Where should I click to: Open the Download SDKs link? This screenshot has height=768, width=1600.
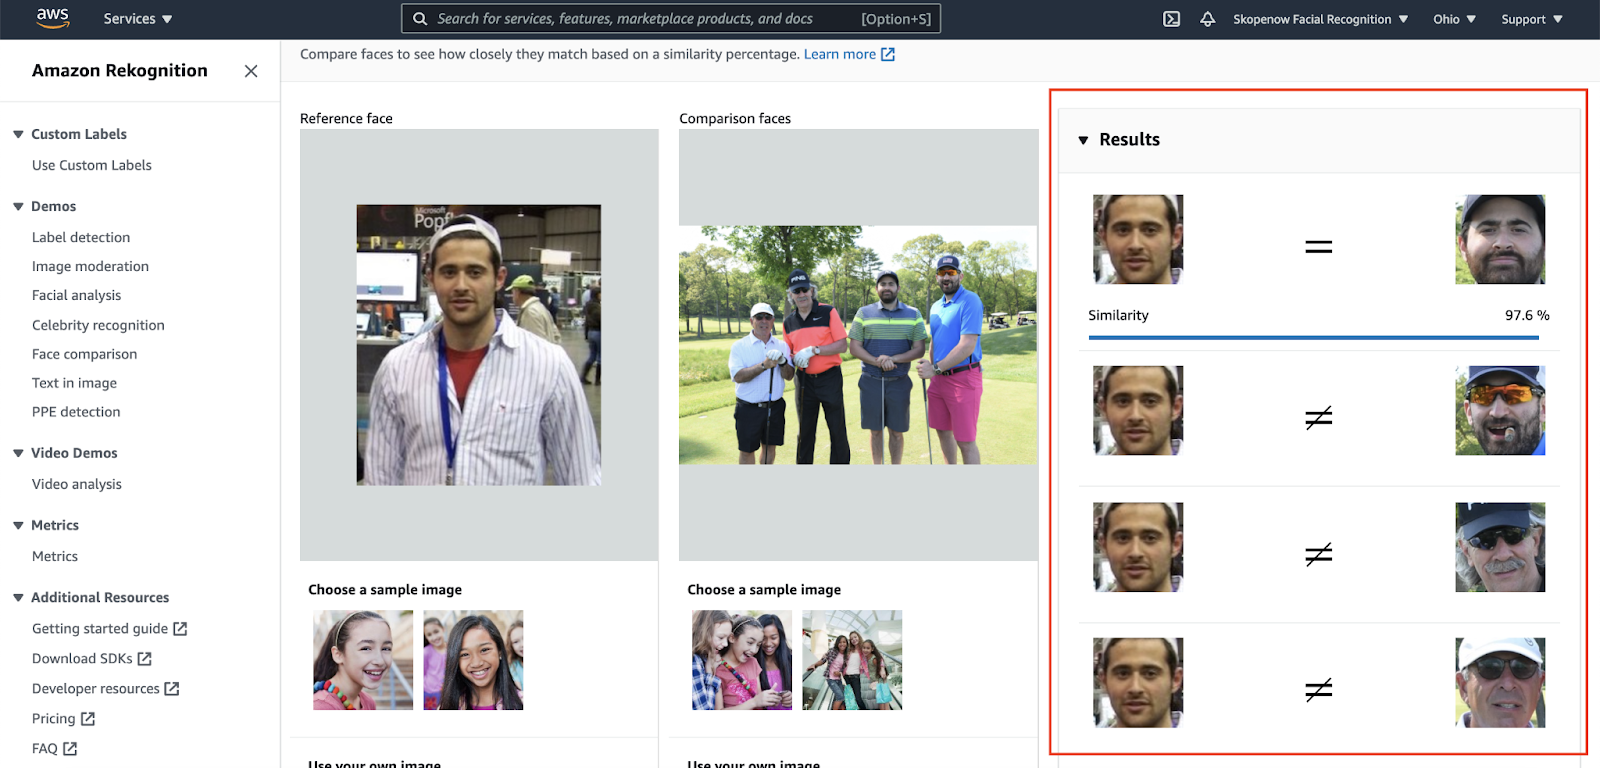(x=82, y=659)
